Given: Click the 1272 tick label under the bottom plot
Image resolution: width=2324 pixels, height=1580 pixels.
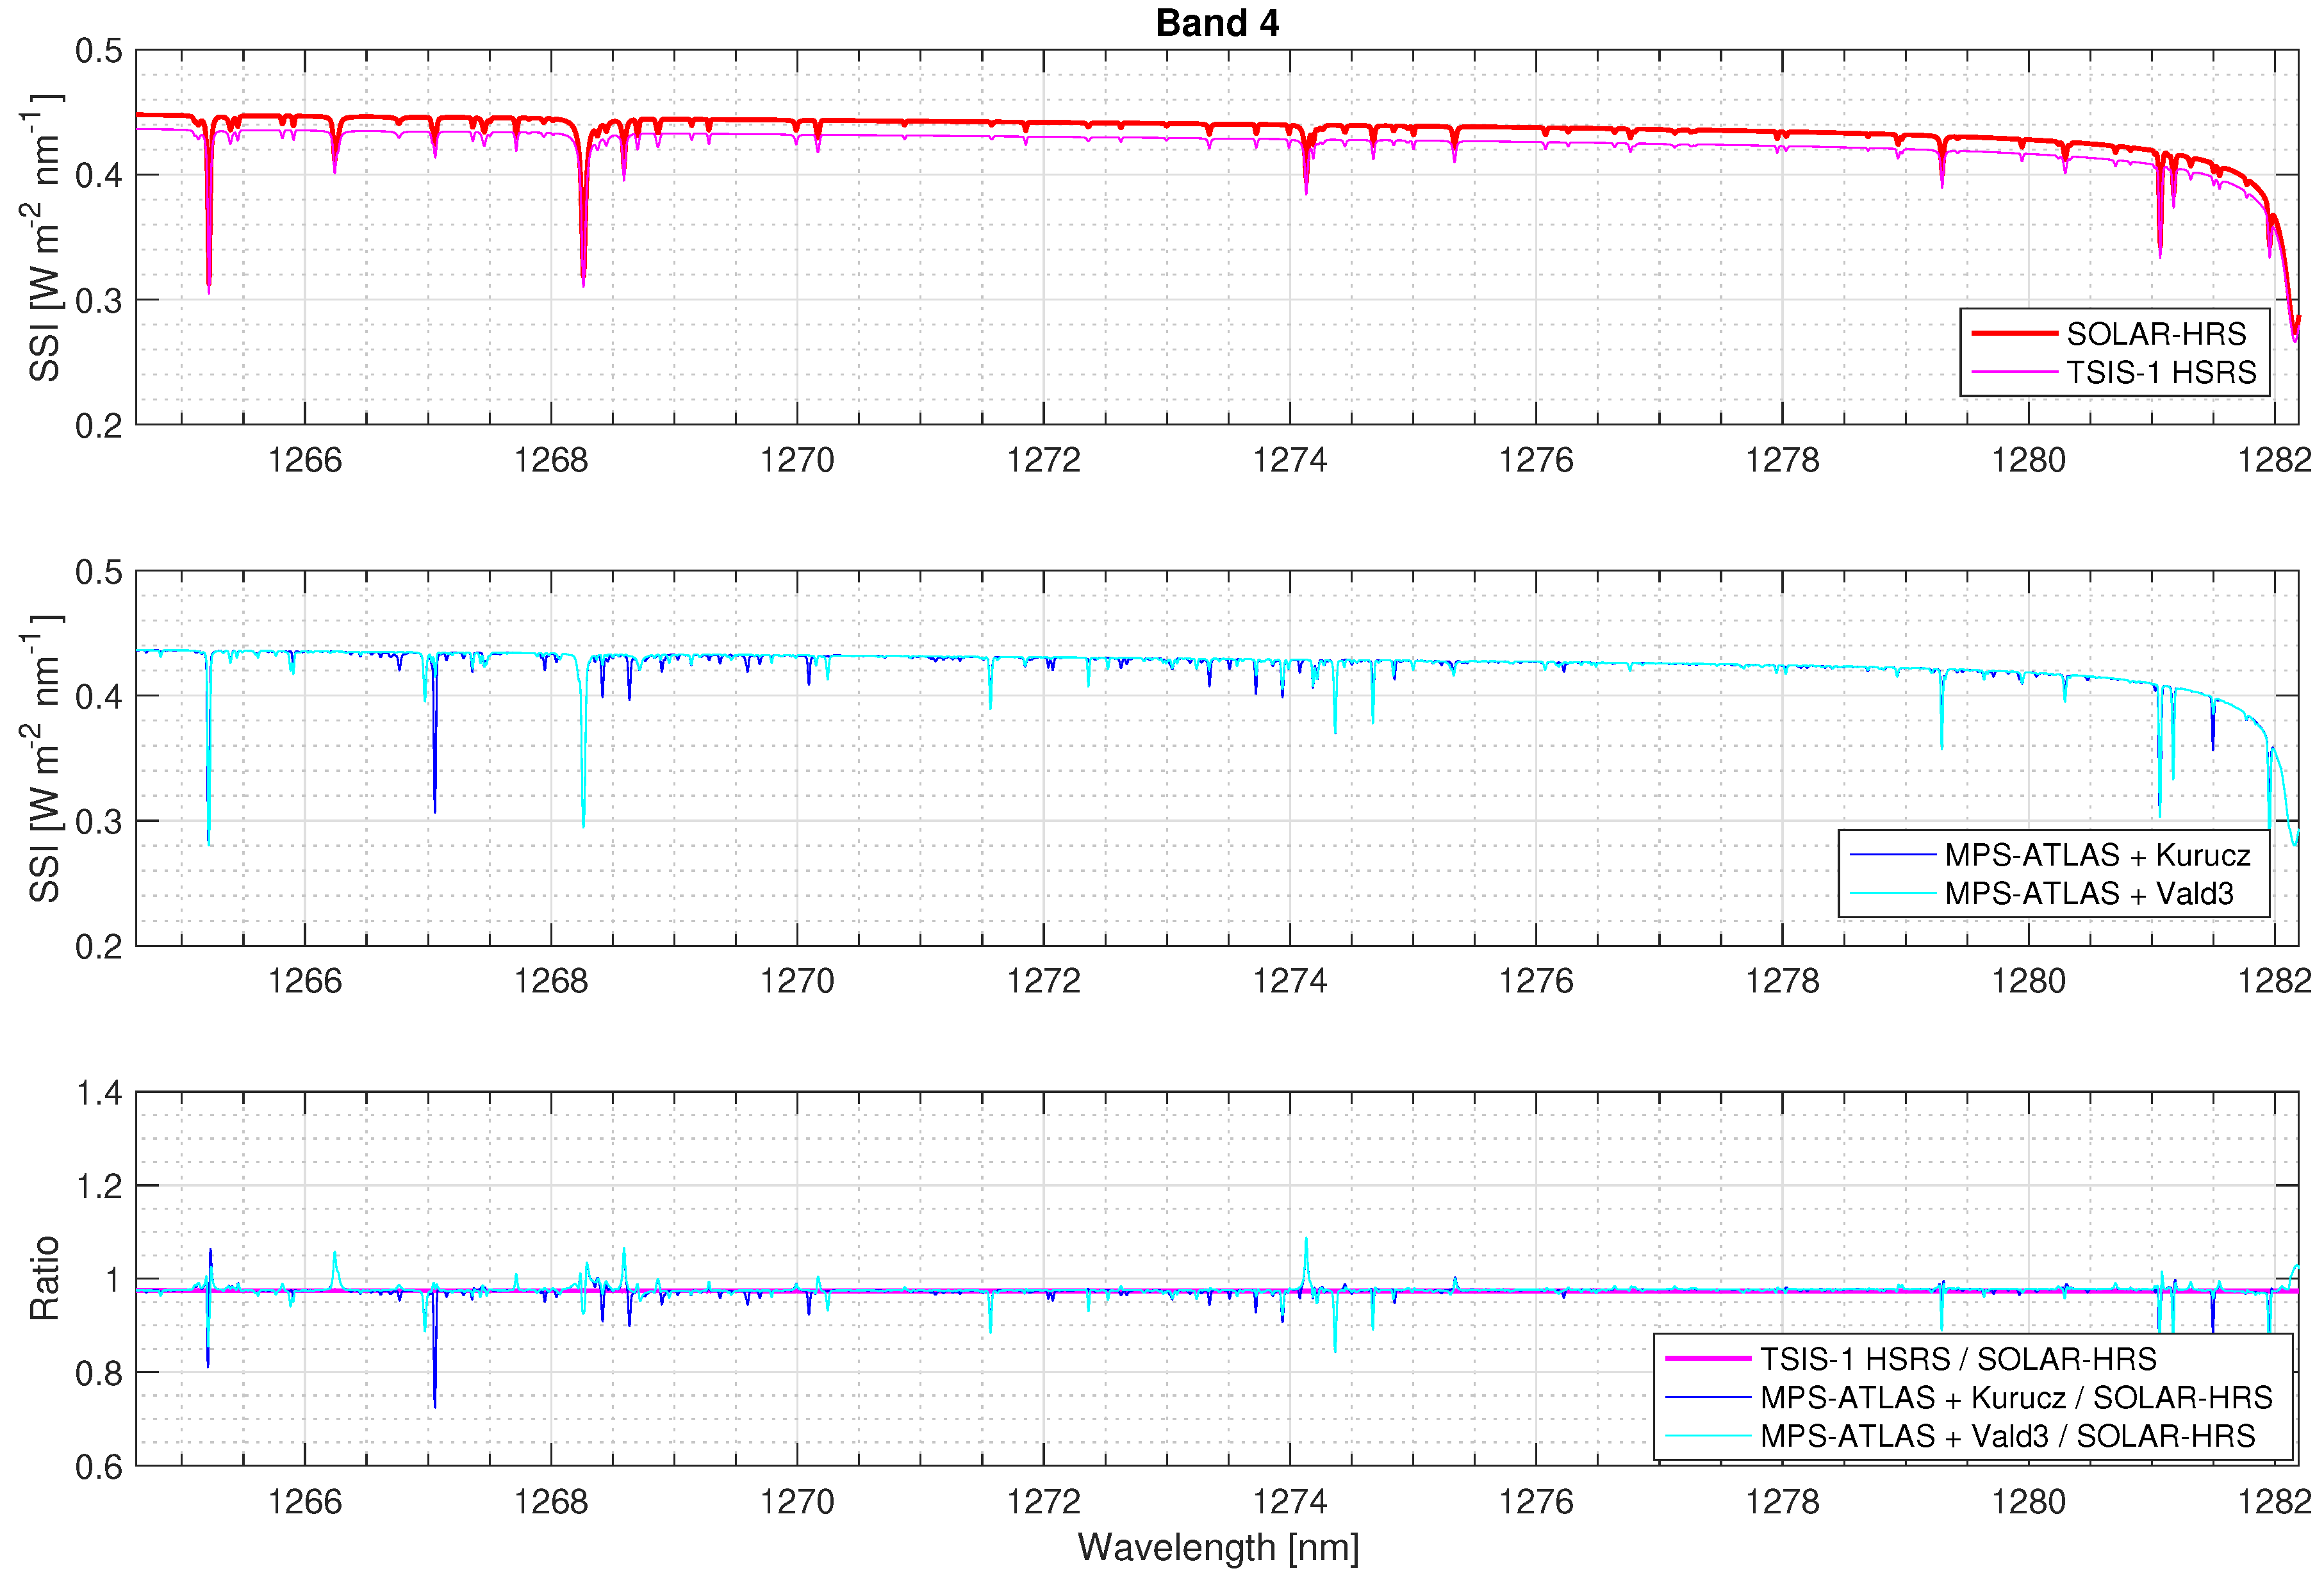Looking at the screenshot, I should tap(1043, 1502).
